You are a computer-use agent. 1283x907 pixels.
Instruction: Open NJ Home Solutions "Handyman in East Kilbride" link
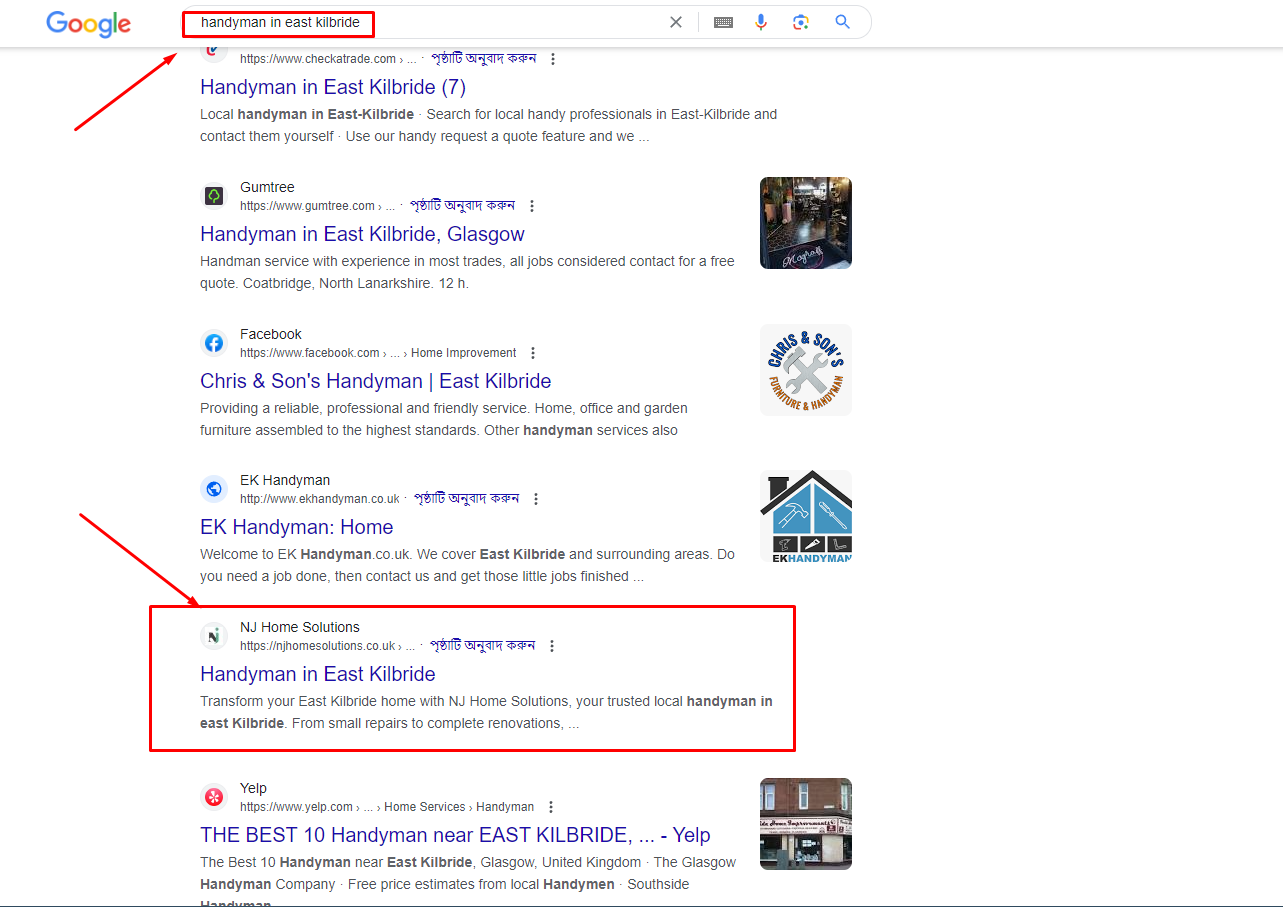(318, 674)
